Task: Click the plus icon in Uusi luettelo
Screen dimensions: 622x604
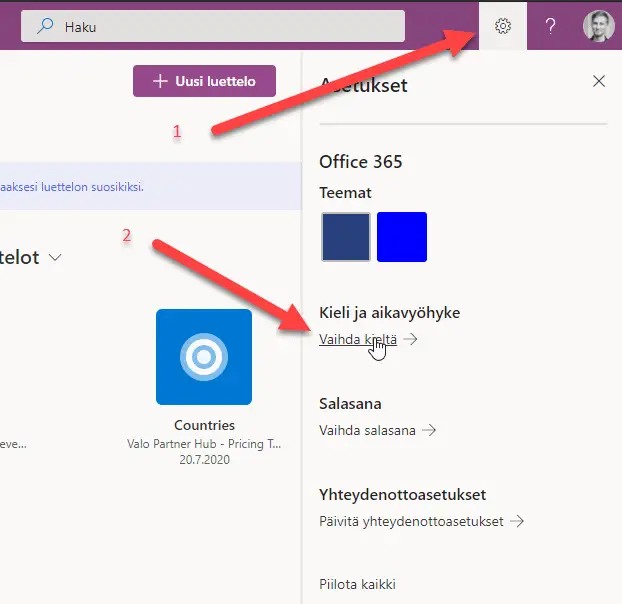Action: 159,81
